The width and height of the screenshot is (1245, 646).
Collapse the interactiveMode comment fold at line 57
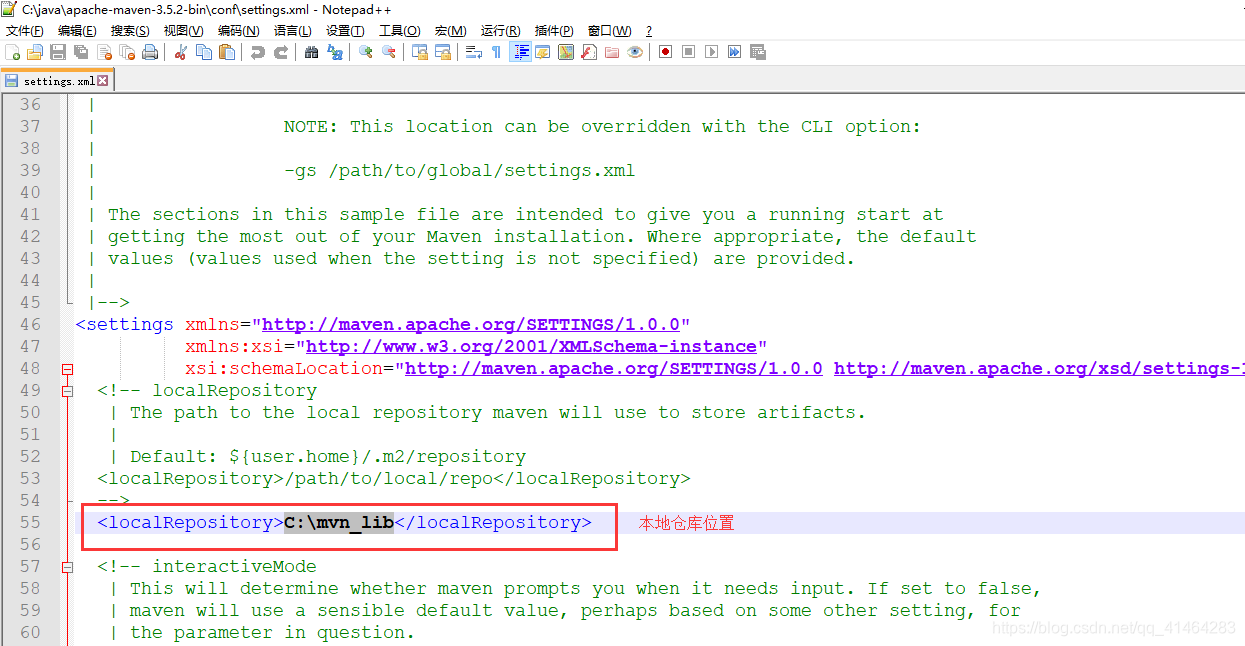68,567
